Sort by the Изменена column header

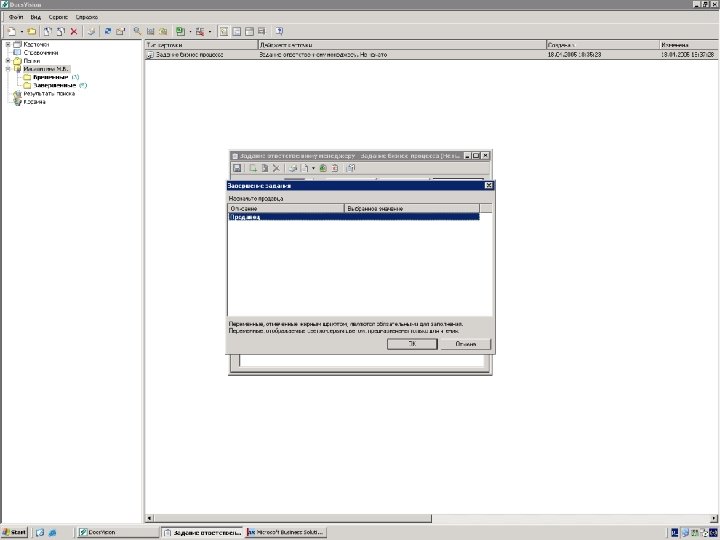(x=689, y=45)
